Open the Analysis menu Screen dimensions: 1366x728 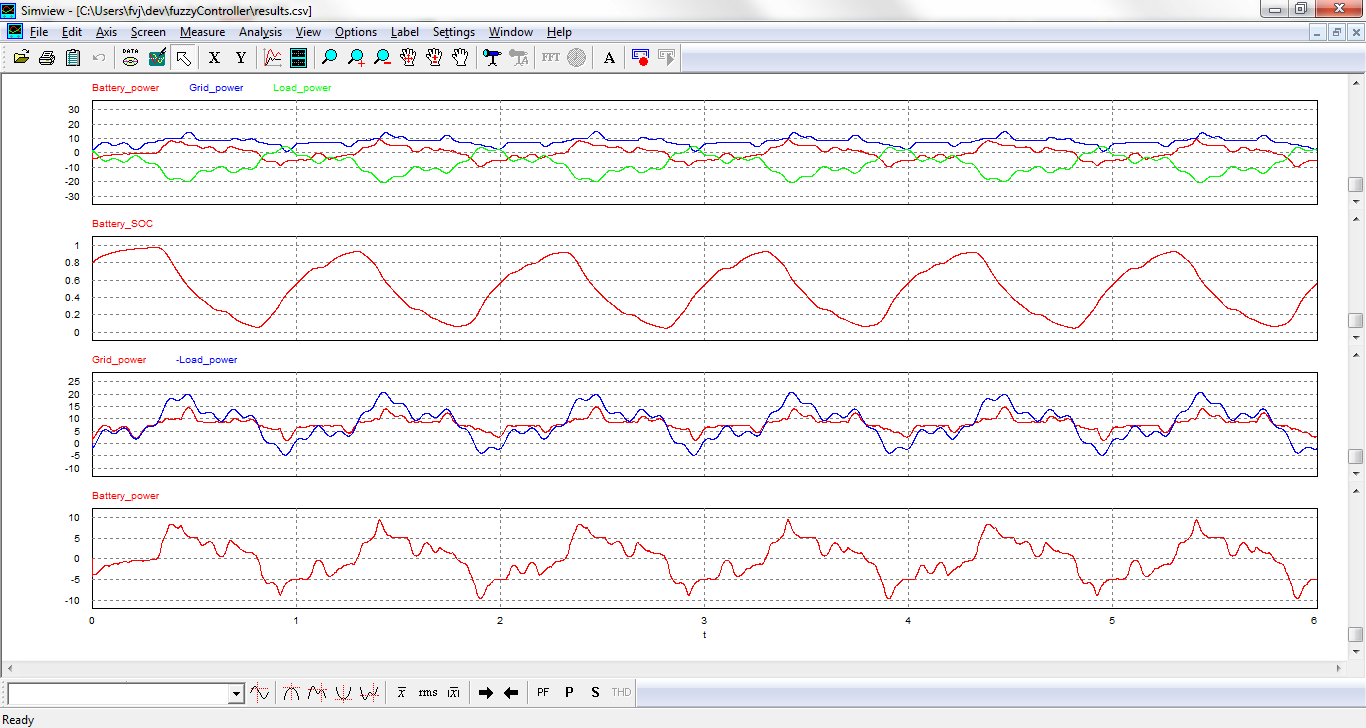pos(260,32)
